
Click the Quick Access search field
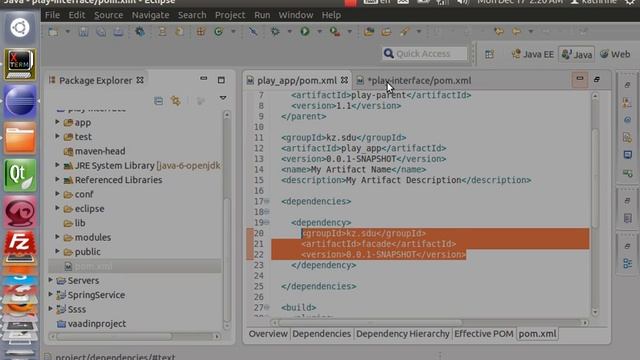pyautogui.click(x=424, y=53)
